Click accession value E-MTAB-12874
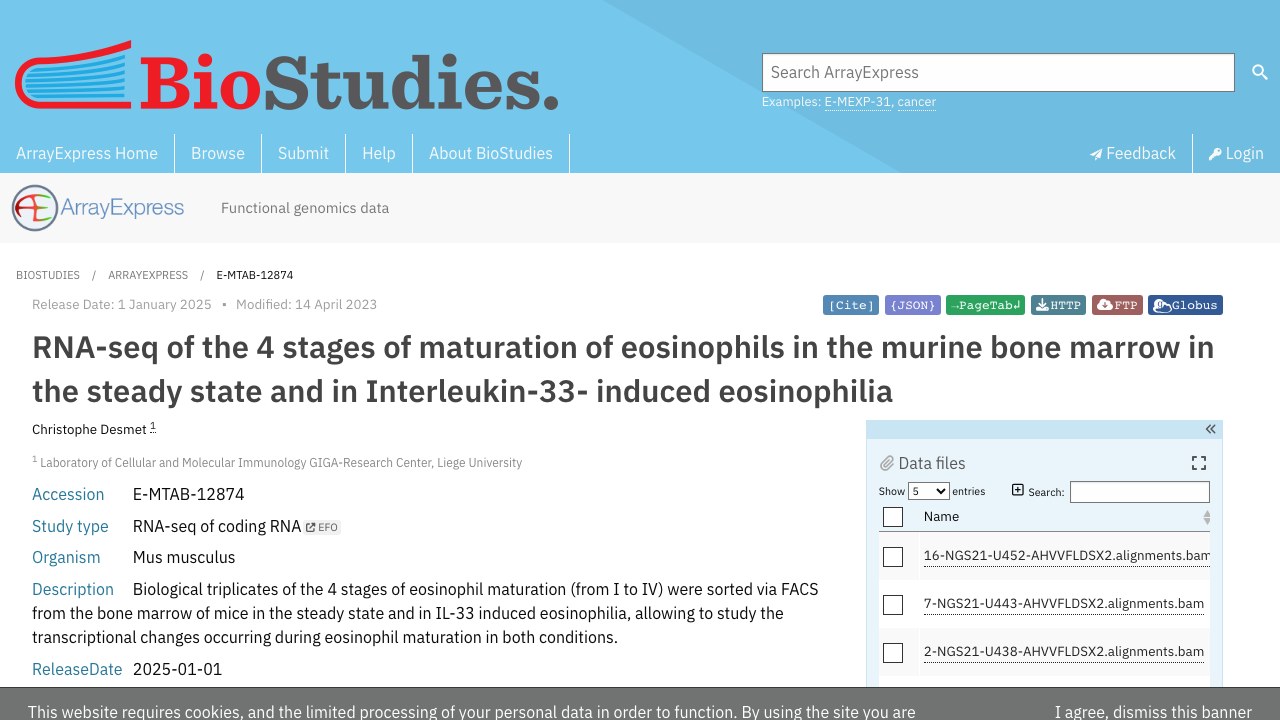 point(189,494)
